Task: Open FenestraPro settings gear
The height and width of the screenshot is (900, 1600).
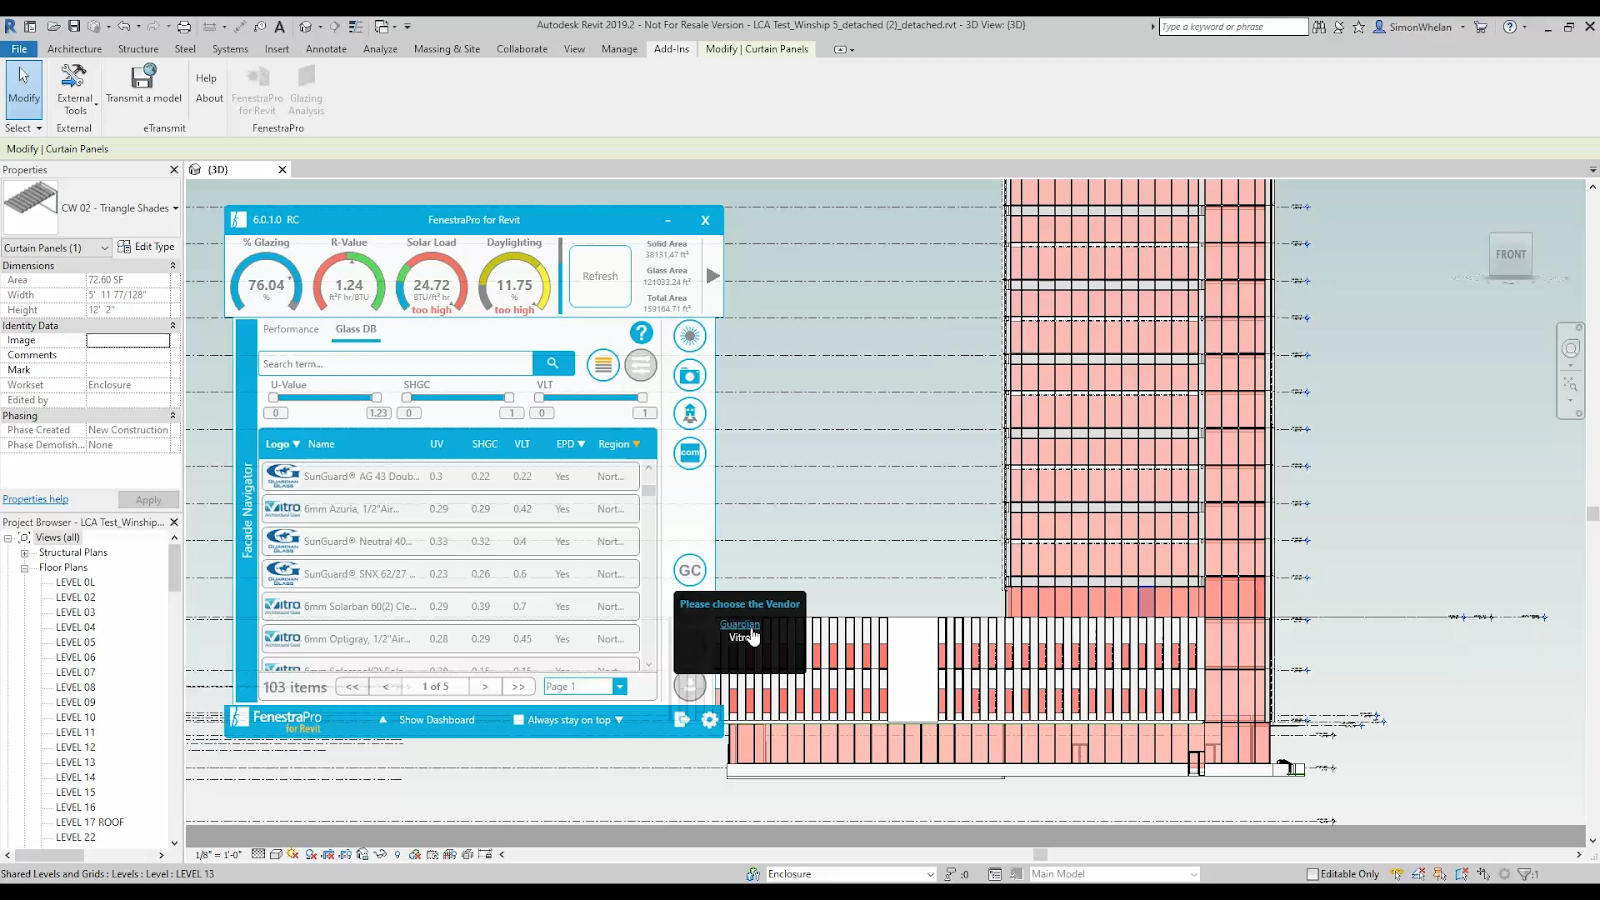Action: (x=710, y=720)
